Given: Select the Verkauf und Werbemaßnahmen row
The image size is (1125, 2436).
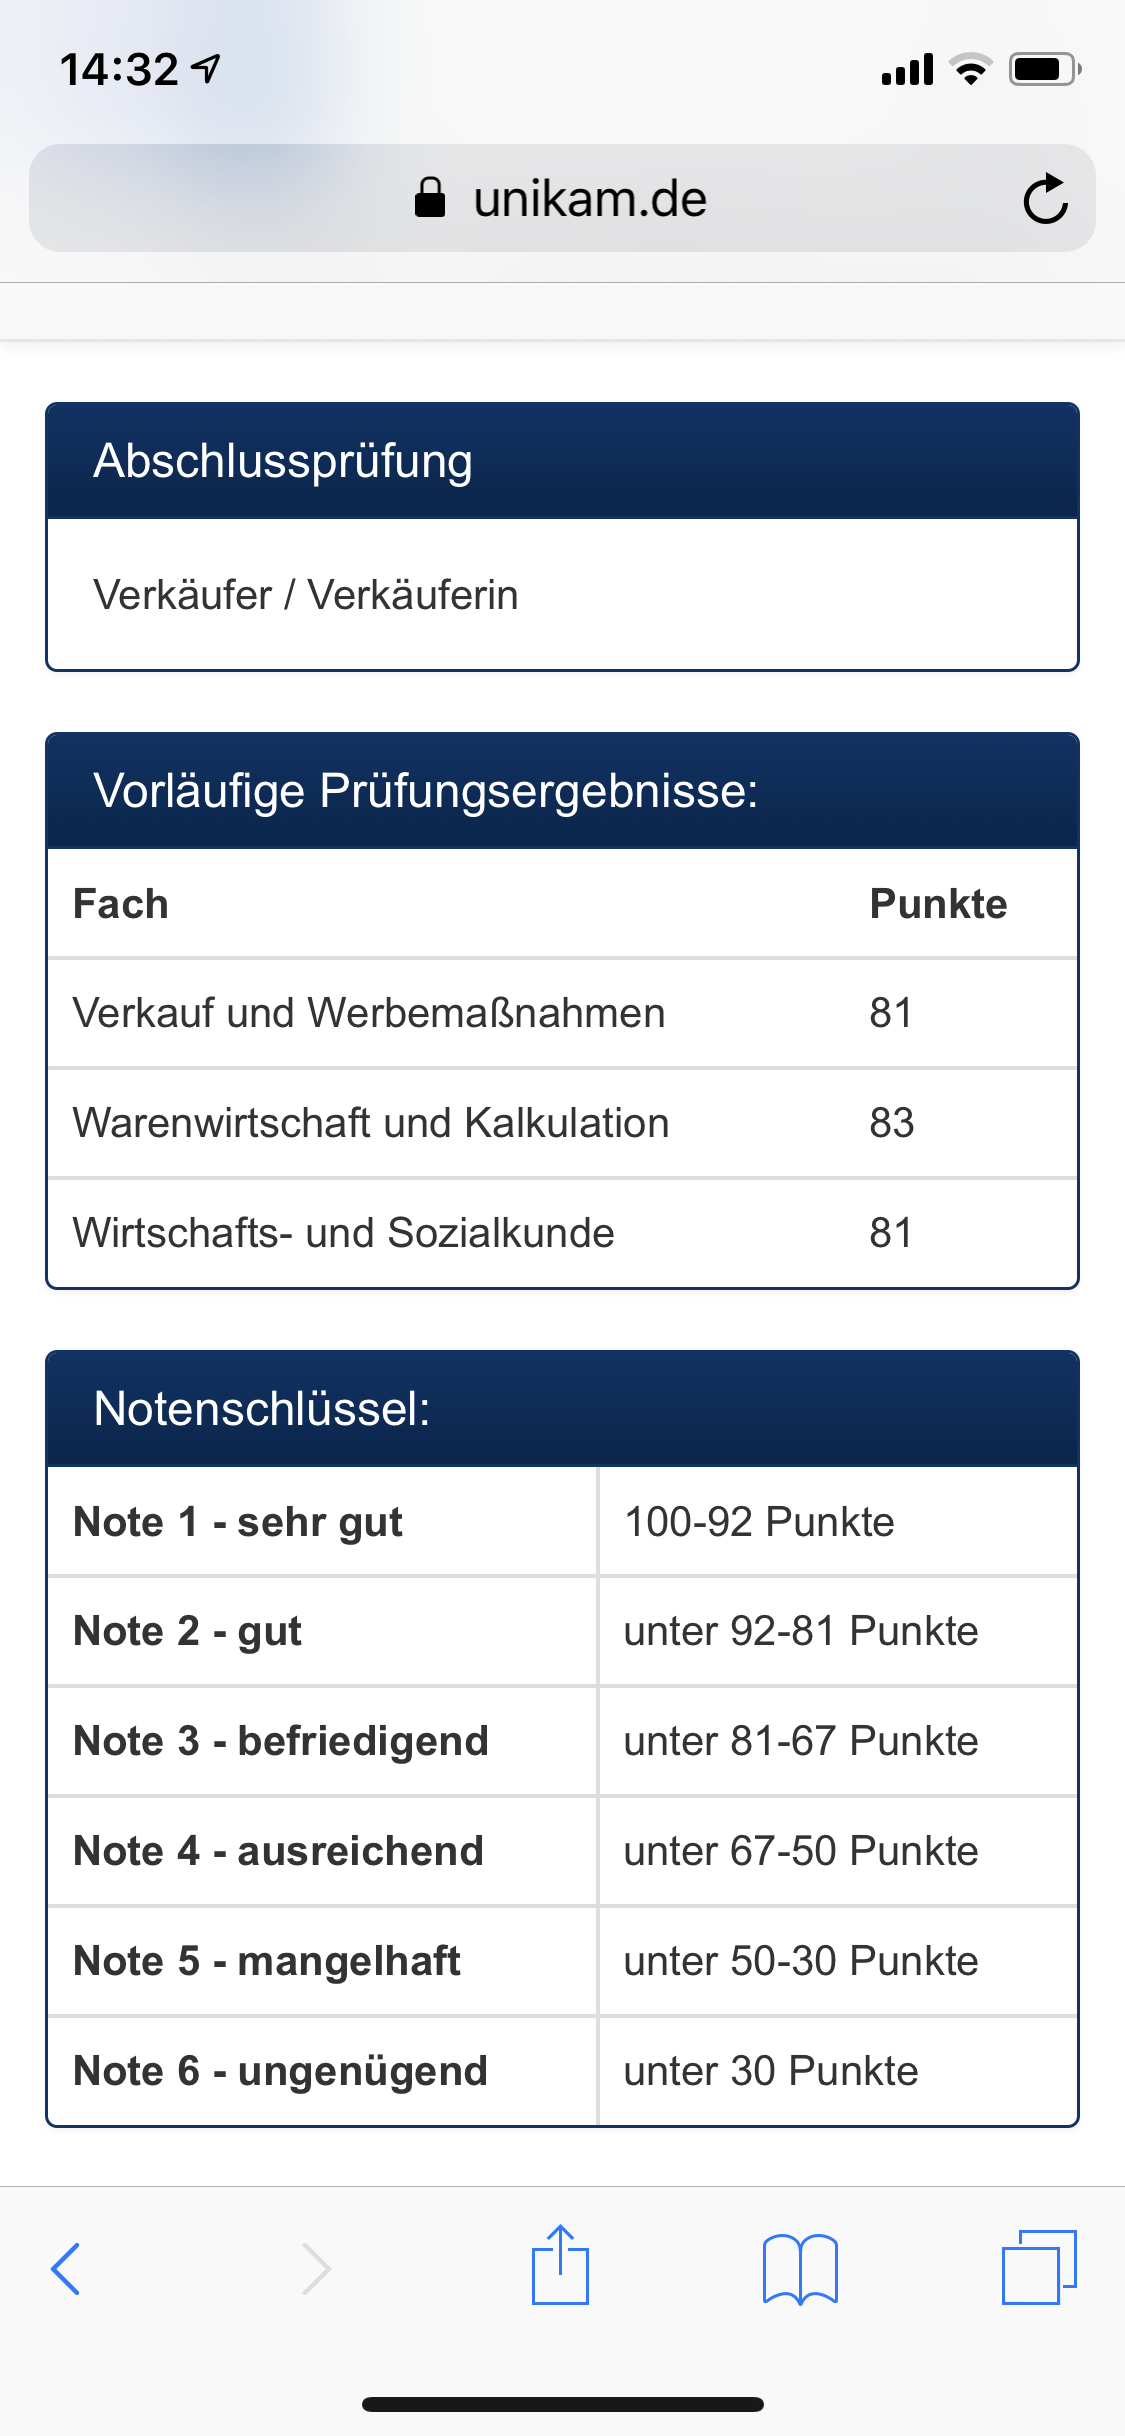Looking at the screenshot, I should [x=562, y=1013].
